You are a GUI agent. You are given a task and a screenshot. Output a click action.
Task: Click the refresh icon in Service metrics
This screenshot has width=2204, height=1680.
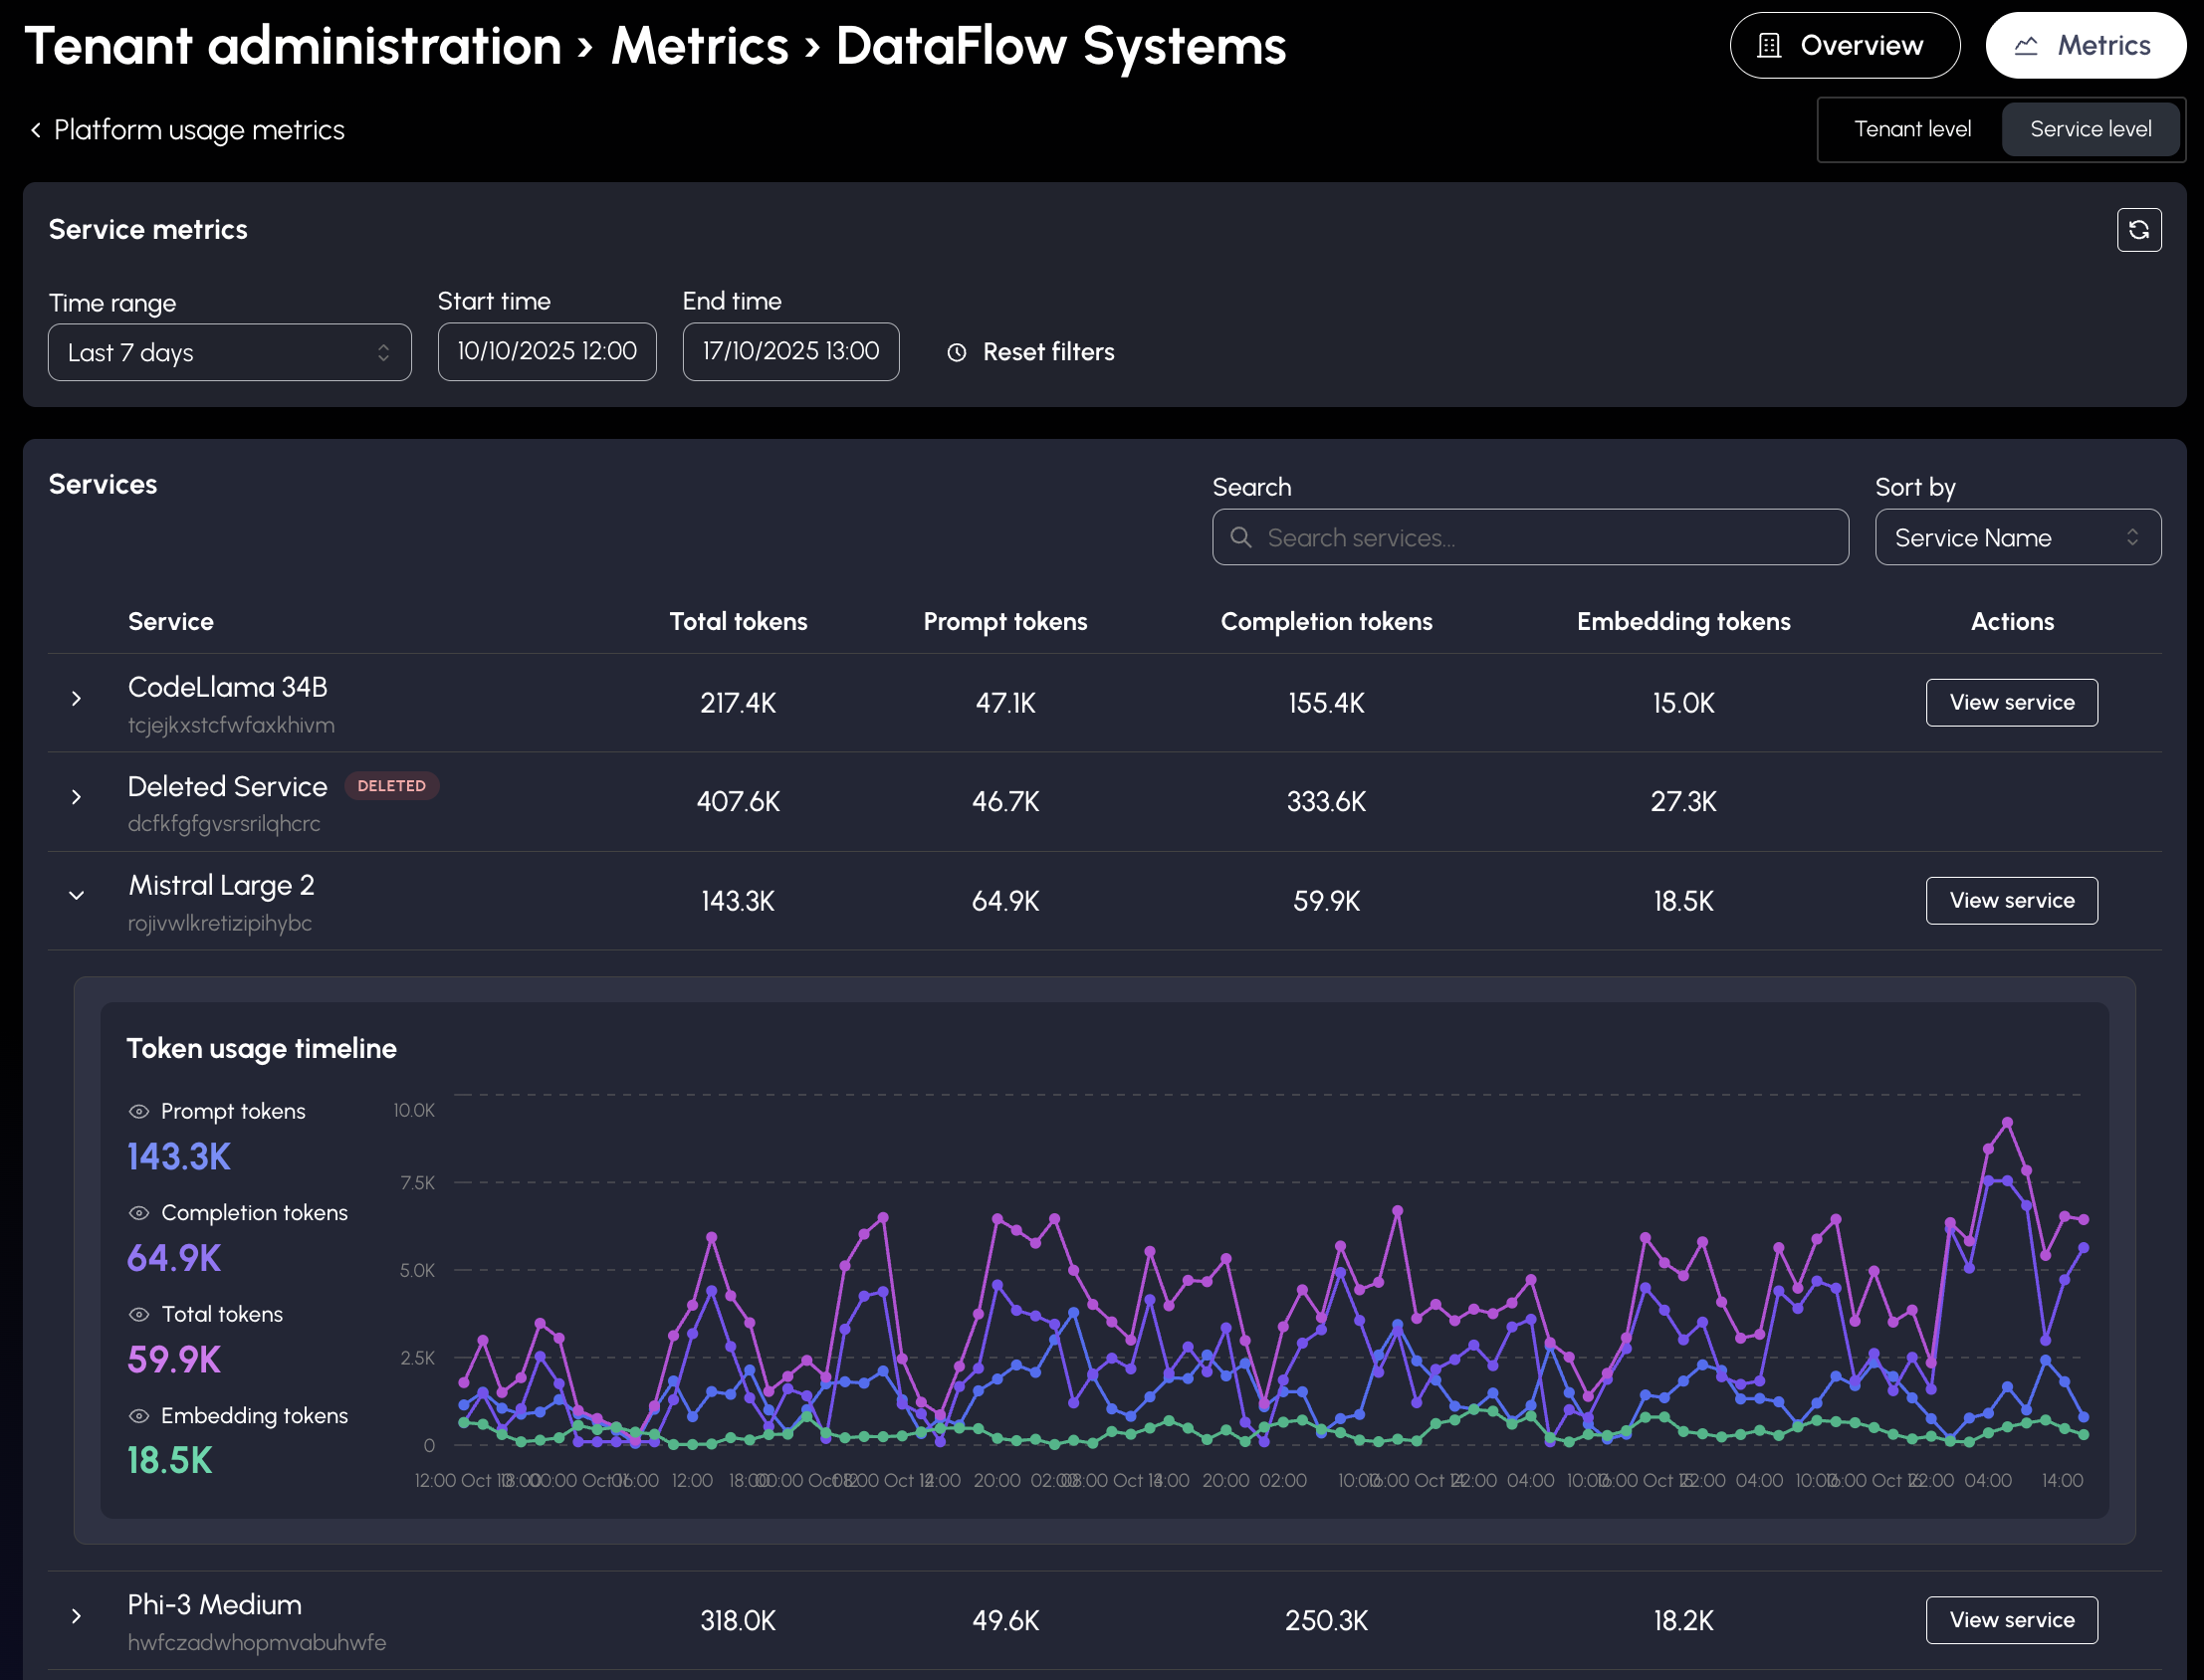[2138, 230]
